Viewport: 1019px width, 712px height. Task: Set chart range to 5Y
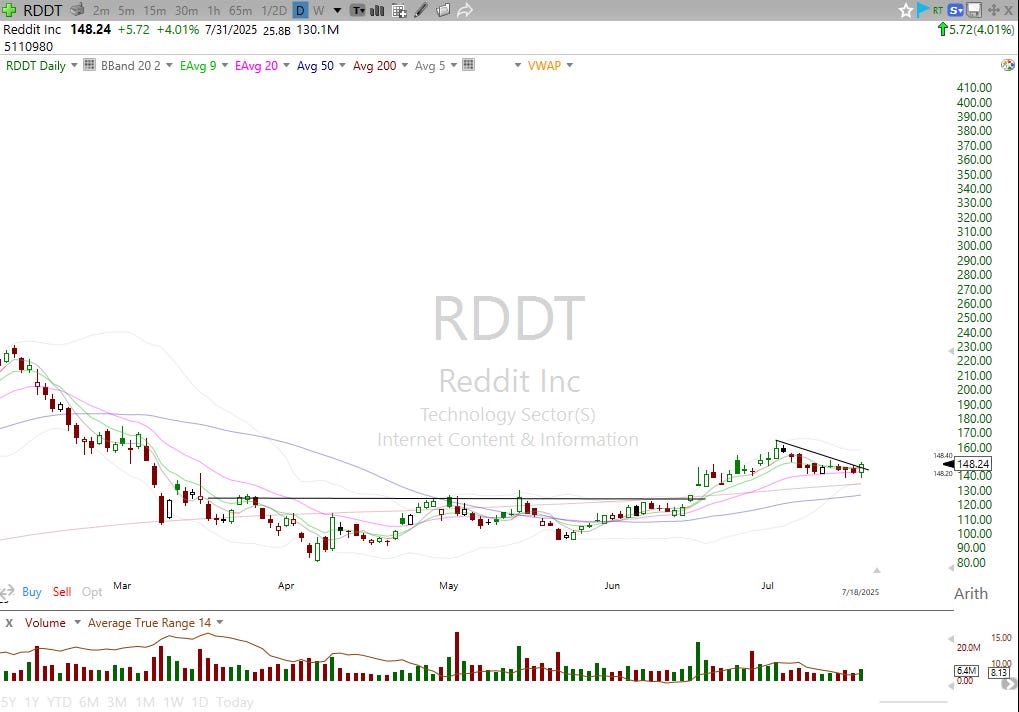click(x=8, y=702)
